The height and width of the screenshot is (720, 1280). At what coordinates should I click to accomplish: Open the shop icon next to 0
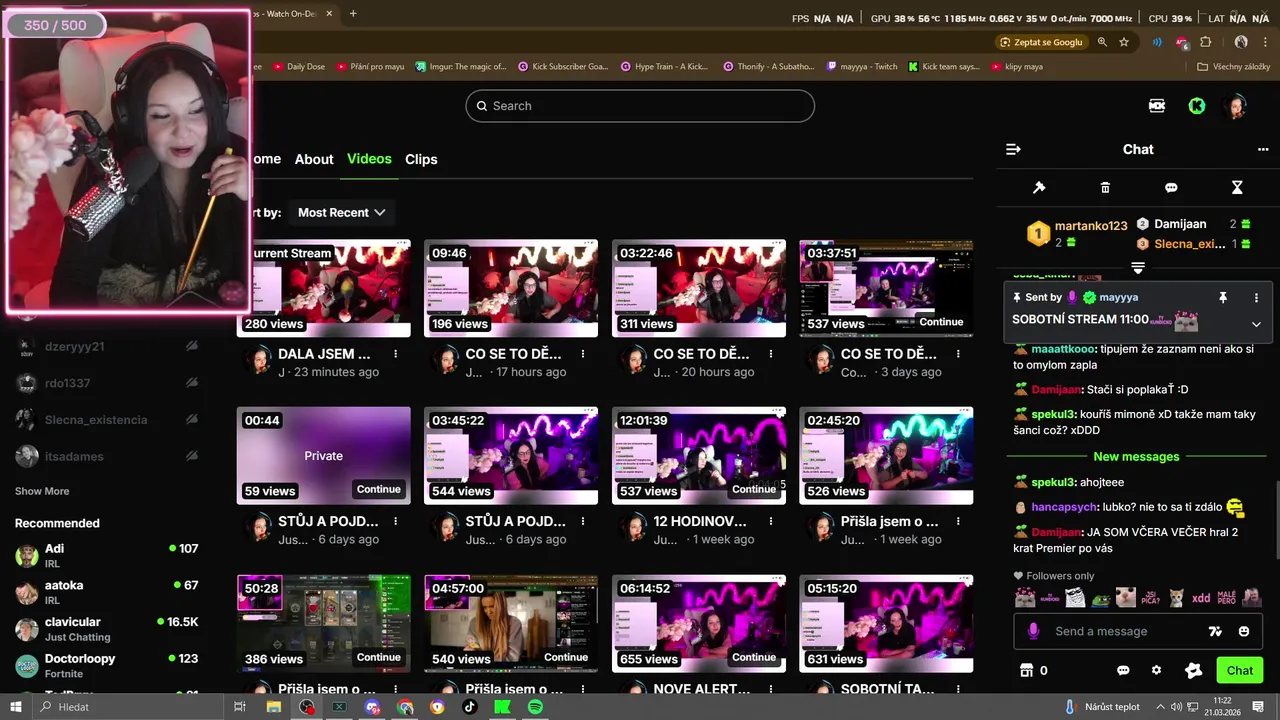pos(1025,671)
